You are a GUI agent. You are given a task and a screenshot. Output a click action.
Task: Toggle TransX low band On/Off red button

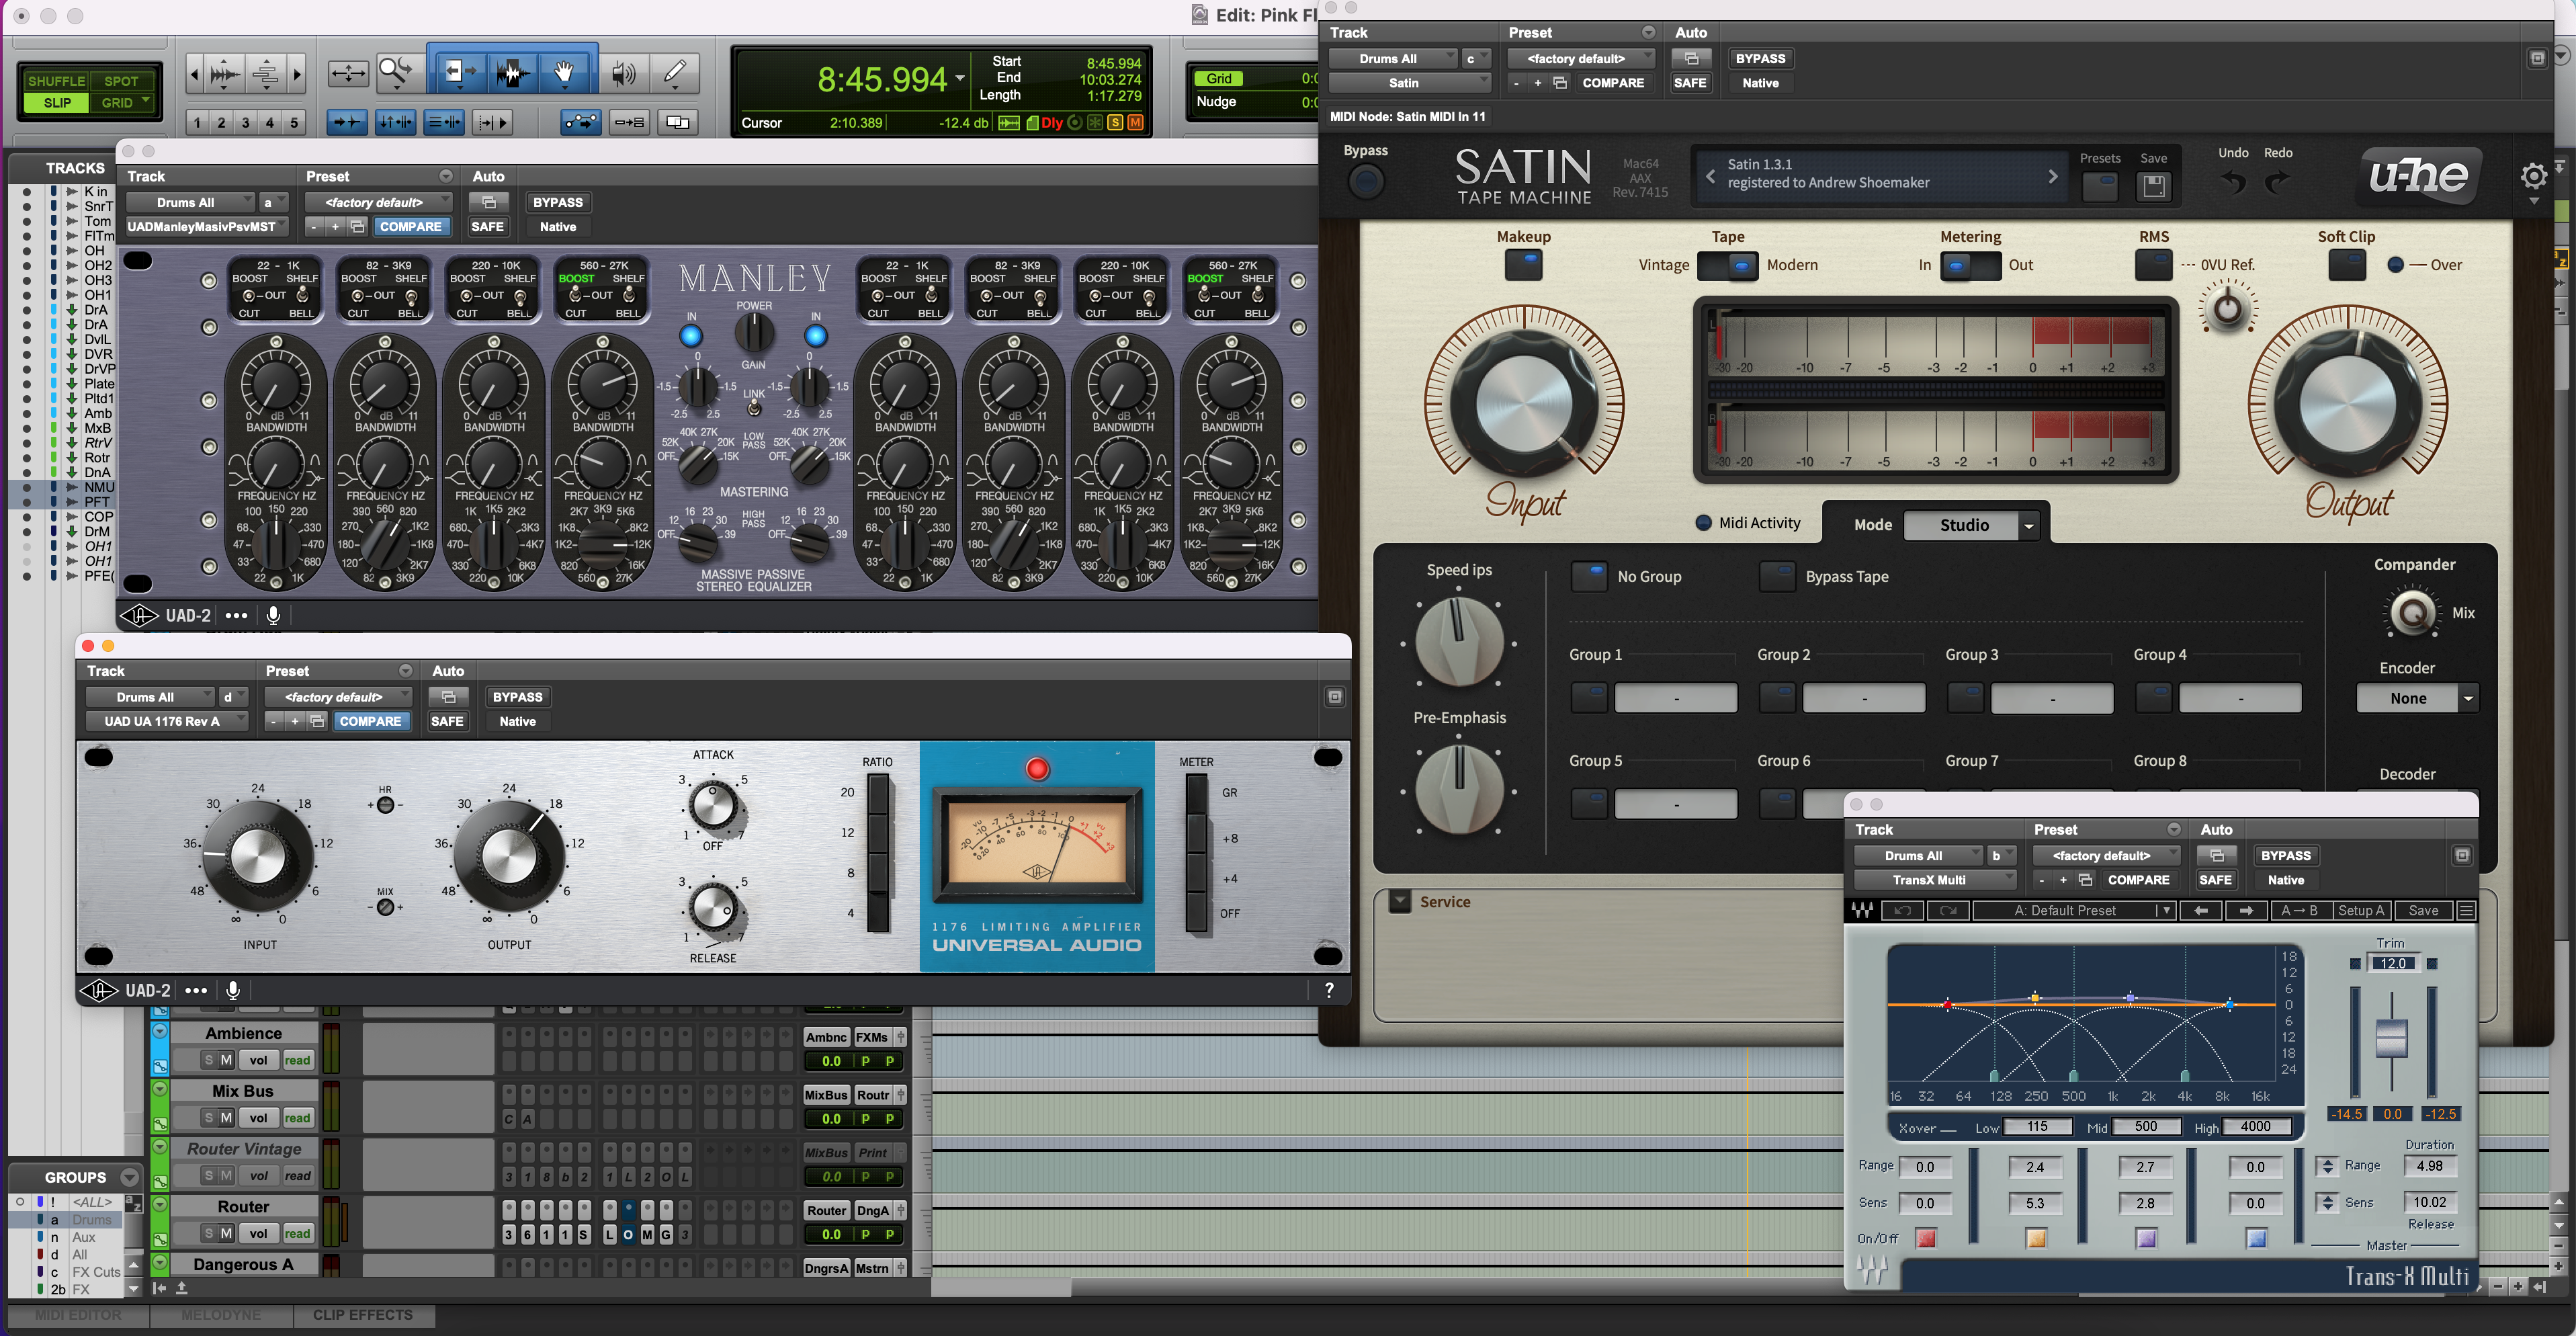pos(1925,1238)
